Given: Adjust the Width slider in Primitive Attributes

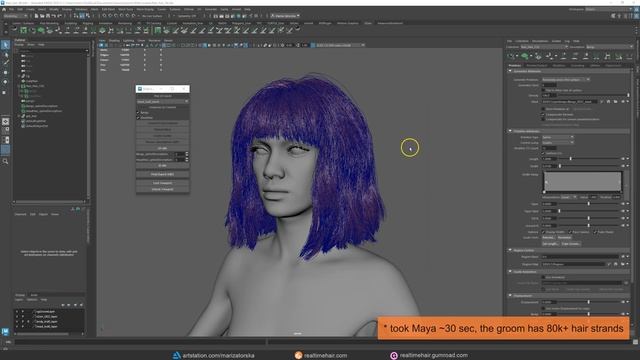Looking at the screenshot, I should point(589,166).
